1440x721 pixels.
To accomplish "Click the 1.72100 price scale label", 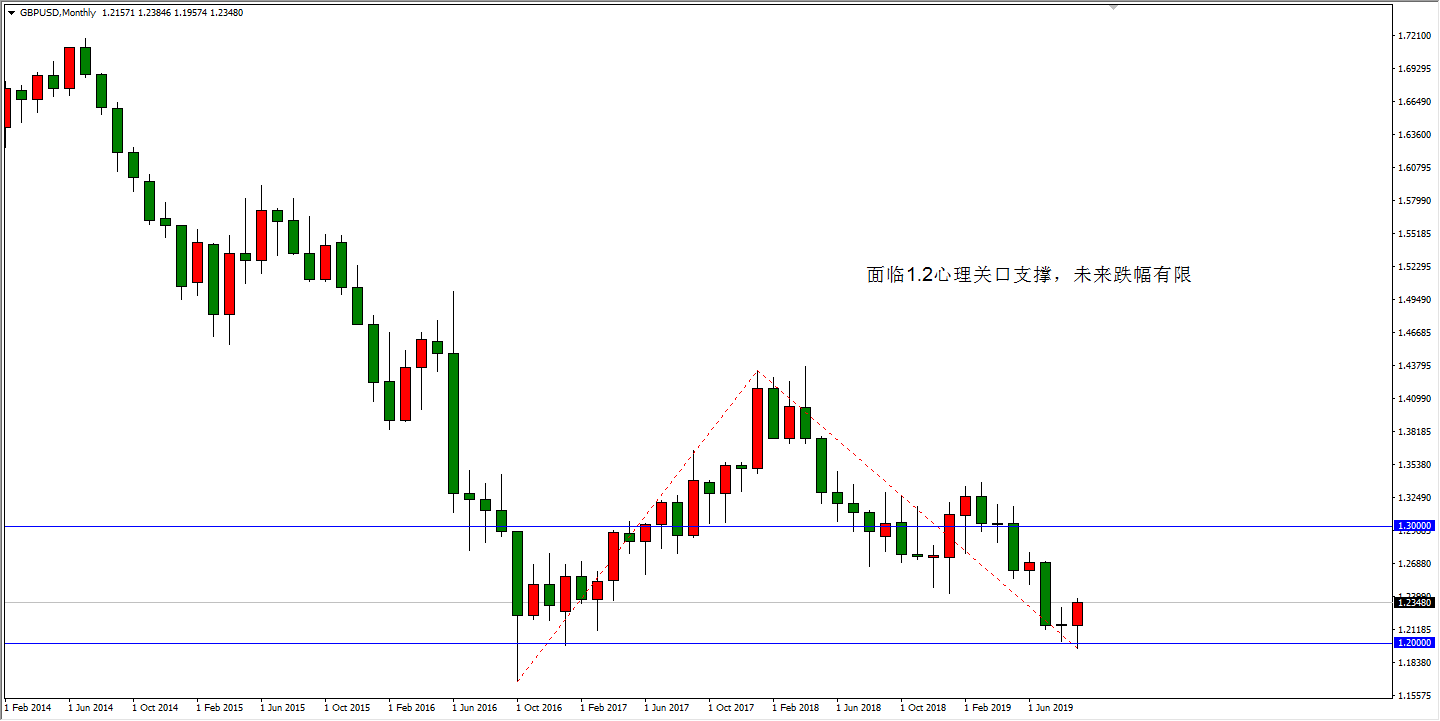I will coord(1415,36).
